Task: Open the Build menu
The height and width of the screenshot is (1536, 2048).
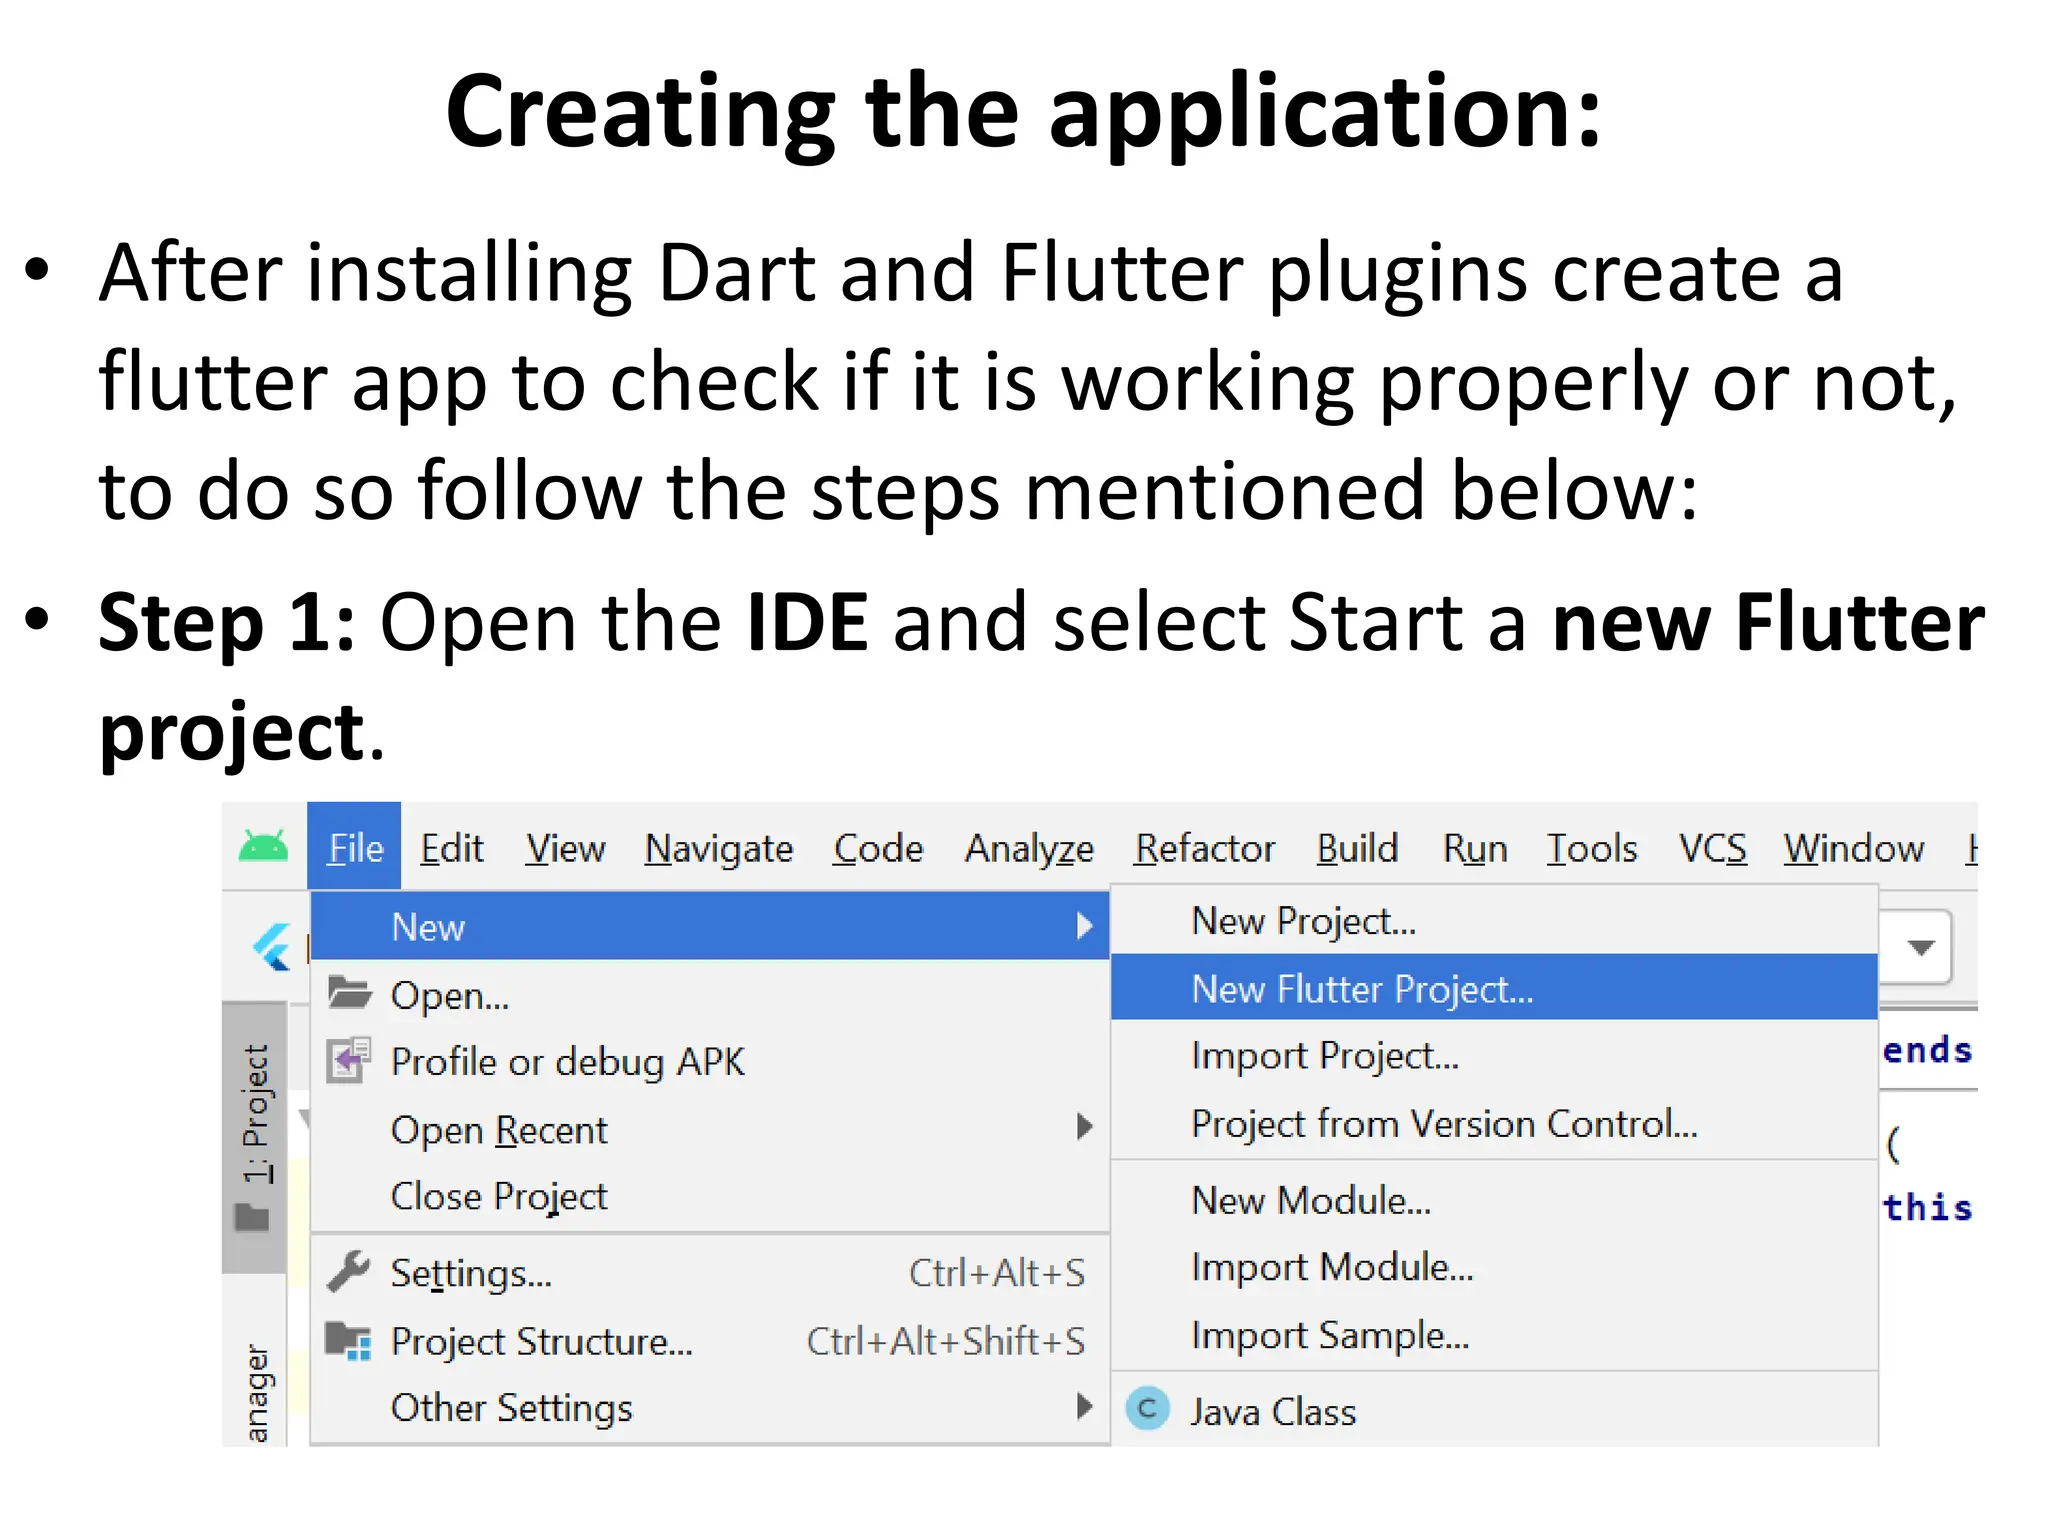Action: (x=1356, y=848)
